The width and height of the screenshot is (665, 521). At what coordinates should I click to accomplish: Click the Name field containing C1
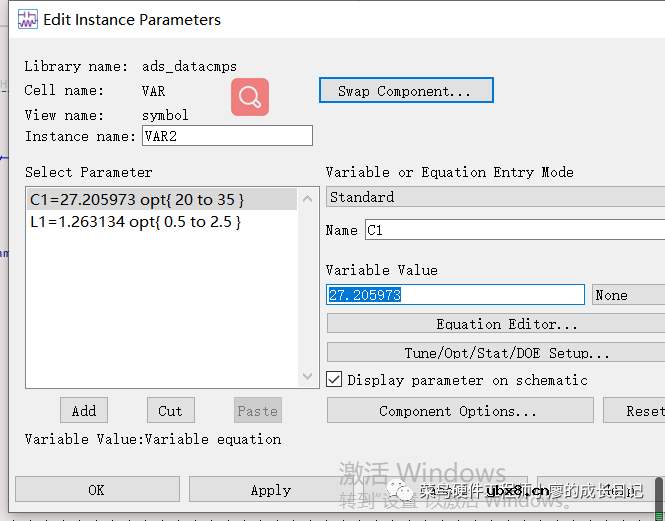[514, 230]
